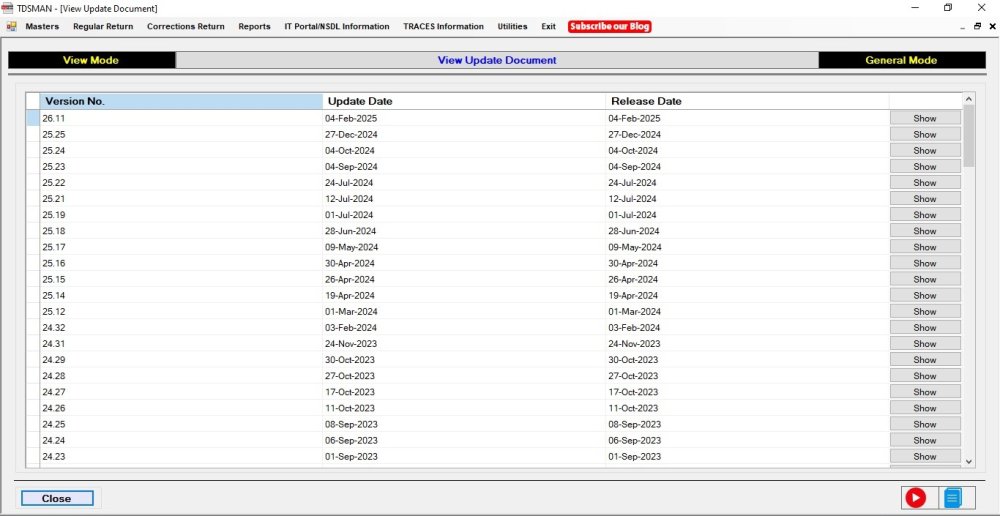Close the inner document window with X
This screenshot has width=1000, height=516.
(x=992, y=26)
